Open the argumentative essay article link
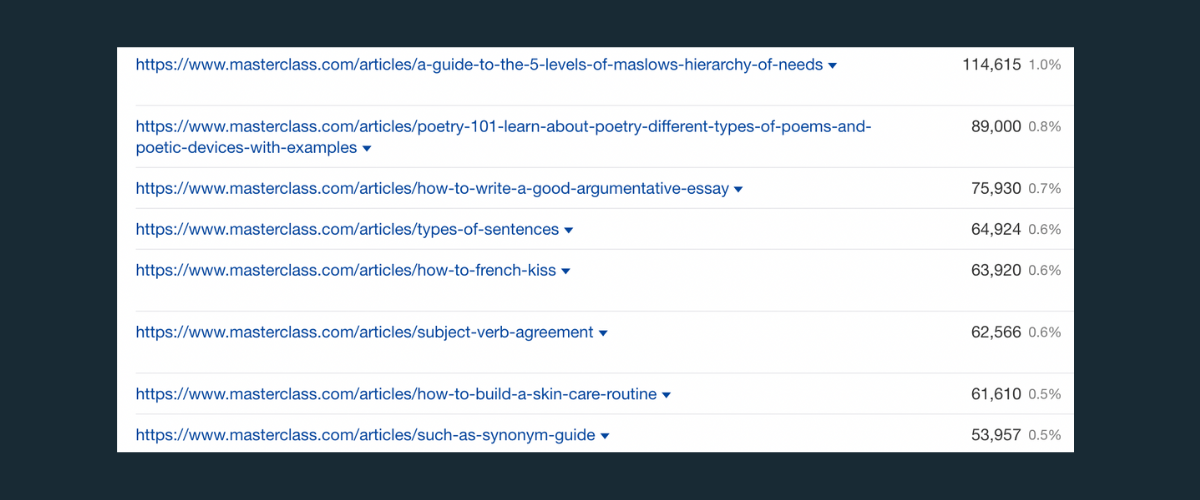The height and width of the screenshot is (500, 1200). pyautogui.click(x=432, y=189)
